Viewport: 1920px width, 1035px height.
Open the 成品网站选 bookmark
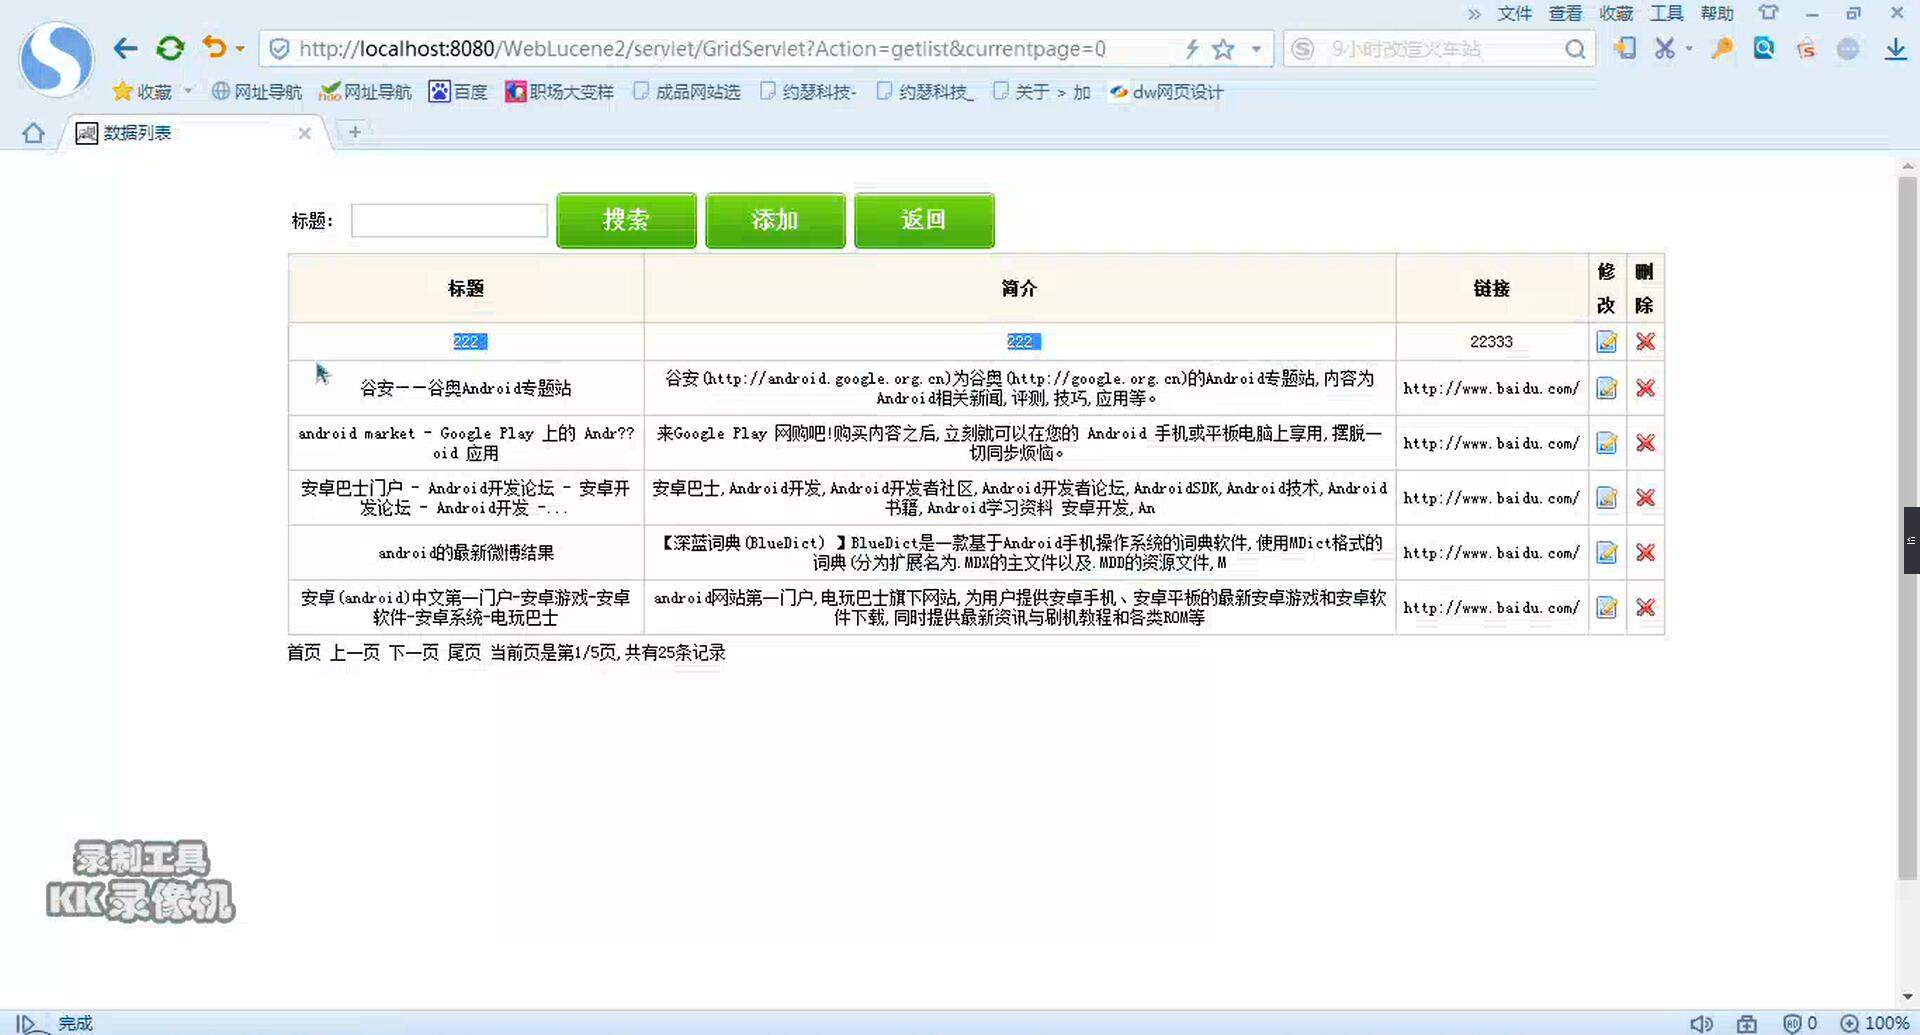(687, 92)
